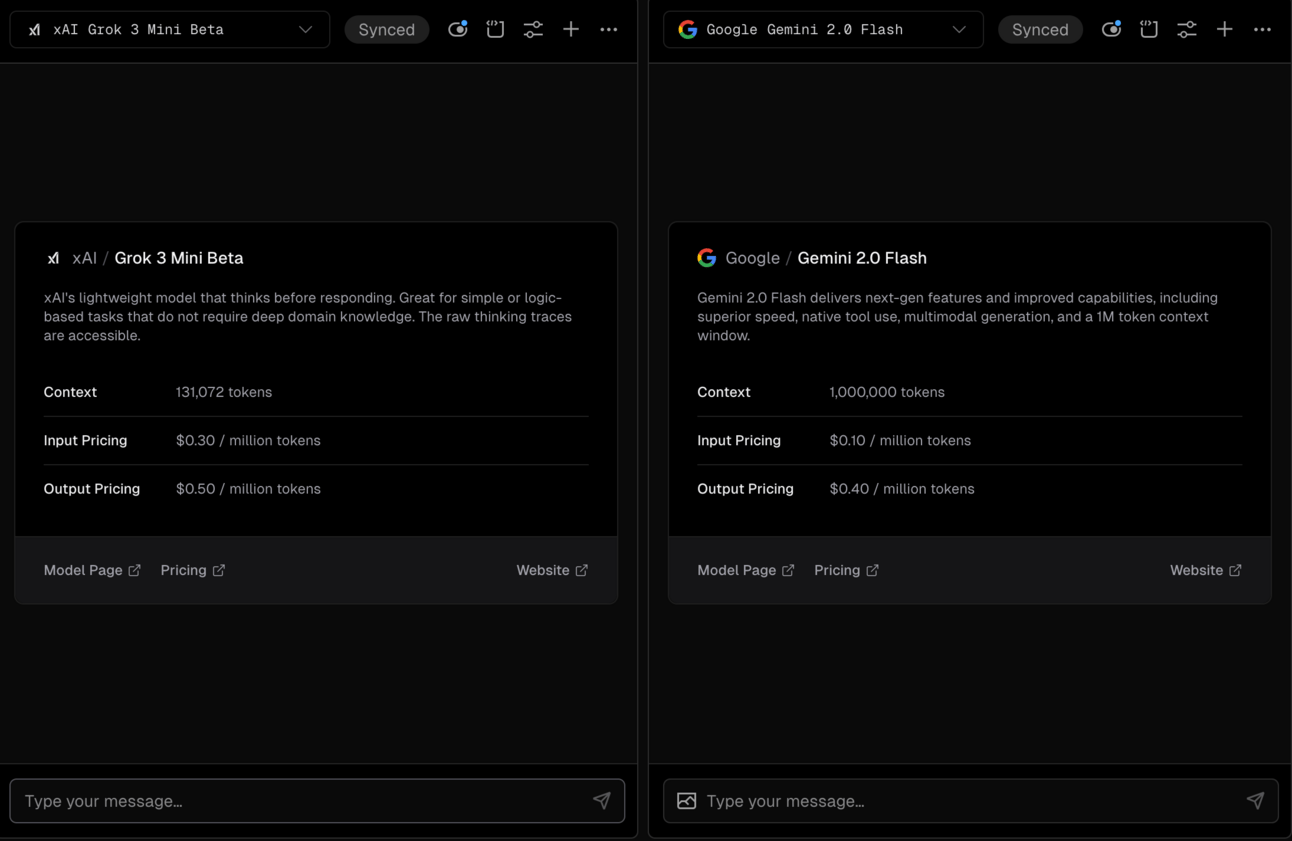This screenshot has height=841, width=1292.
Task: Open settings sliders icon in Grok panel
Action: point(533,30)
